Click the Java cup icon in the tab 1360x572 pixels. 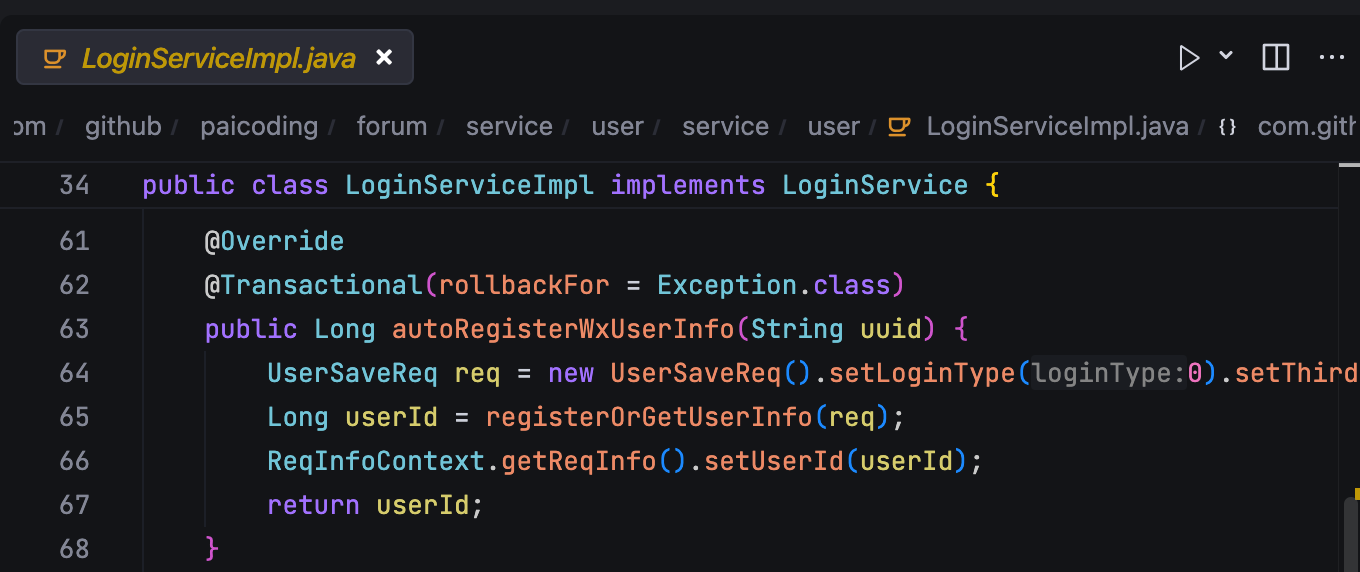[x=54, y=58]
